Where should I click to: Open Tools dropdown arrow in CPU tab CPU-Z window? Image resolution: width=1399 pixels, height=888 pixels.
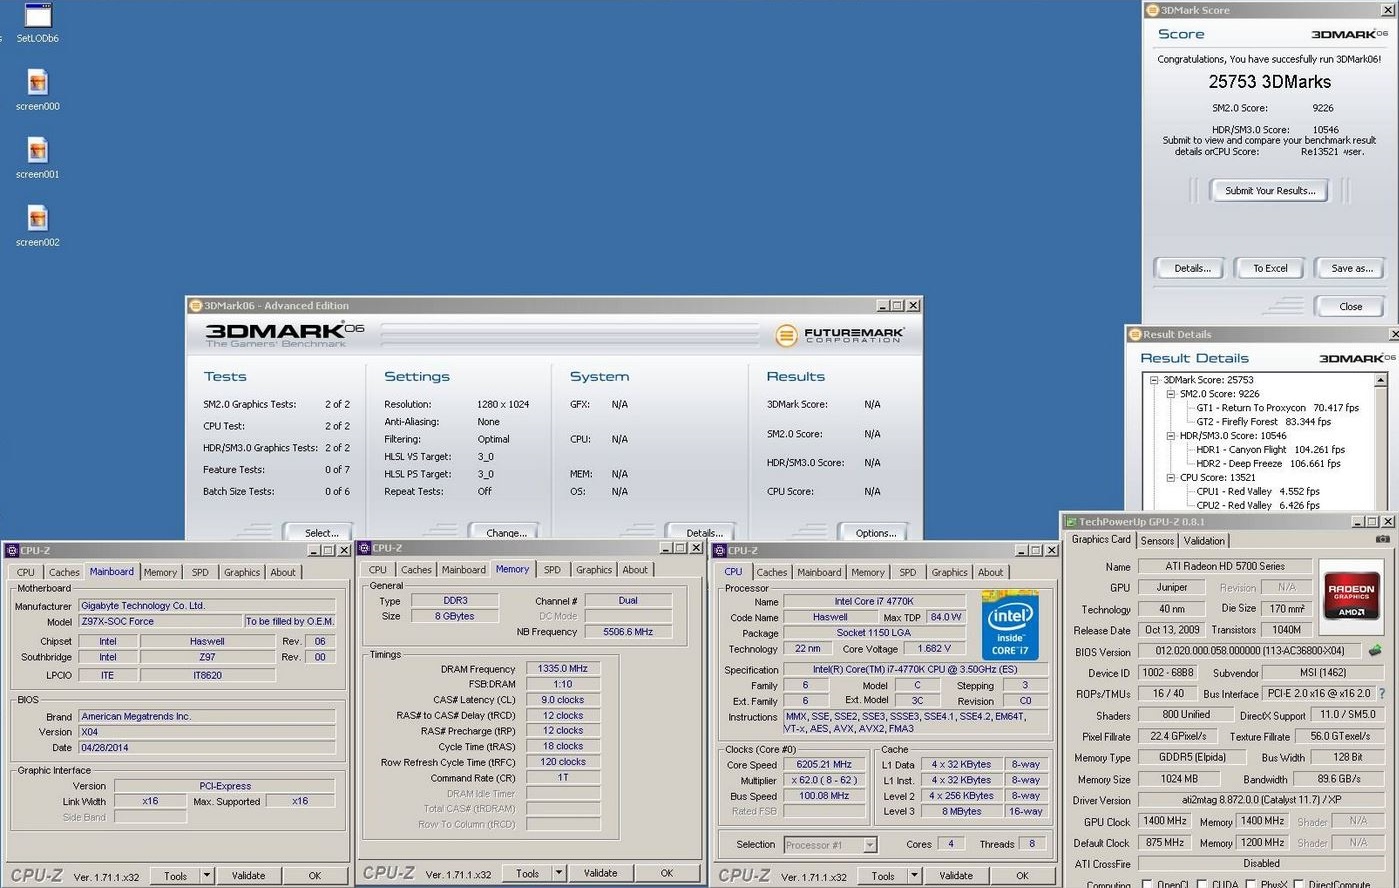[x=914, y=875]
